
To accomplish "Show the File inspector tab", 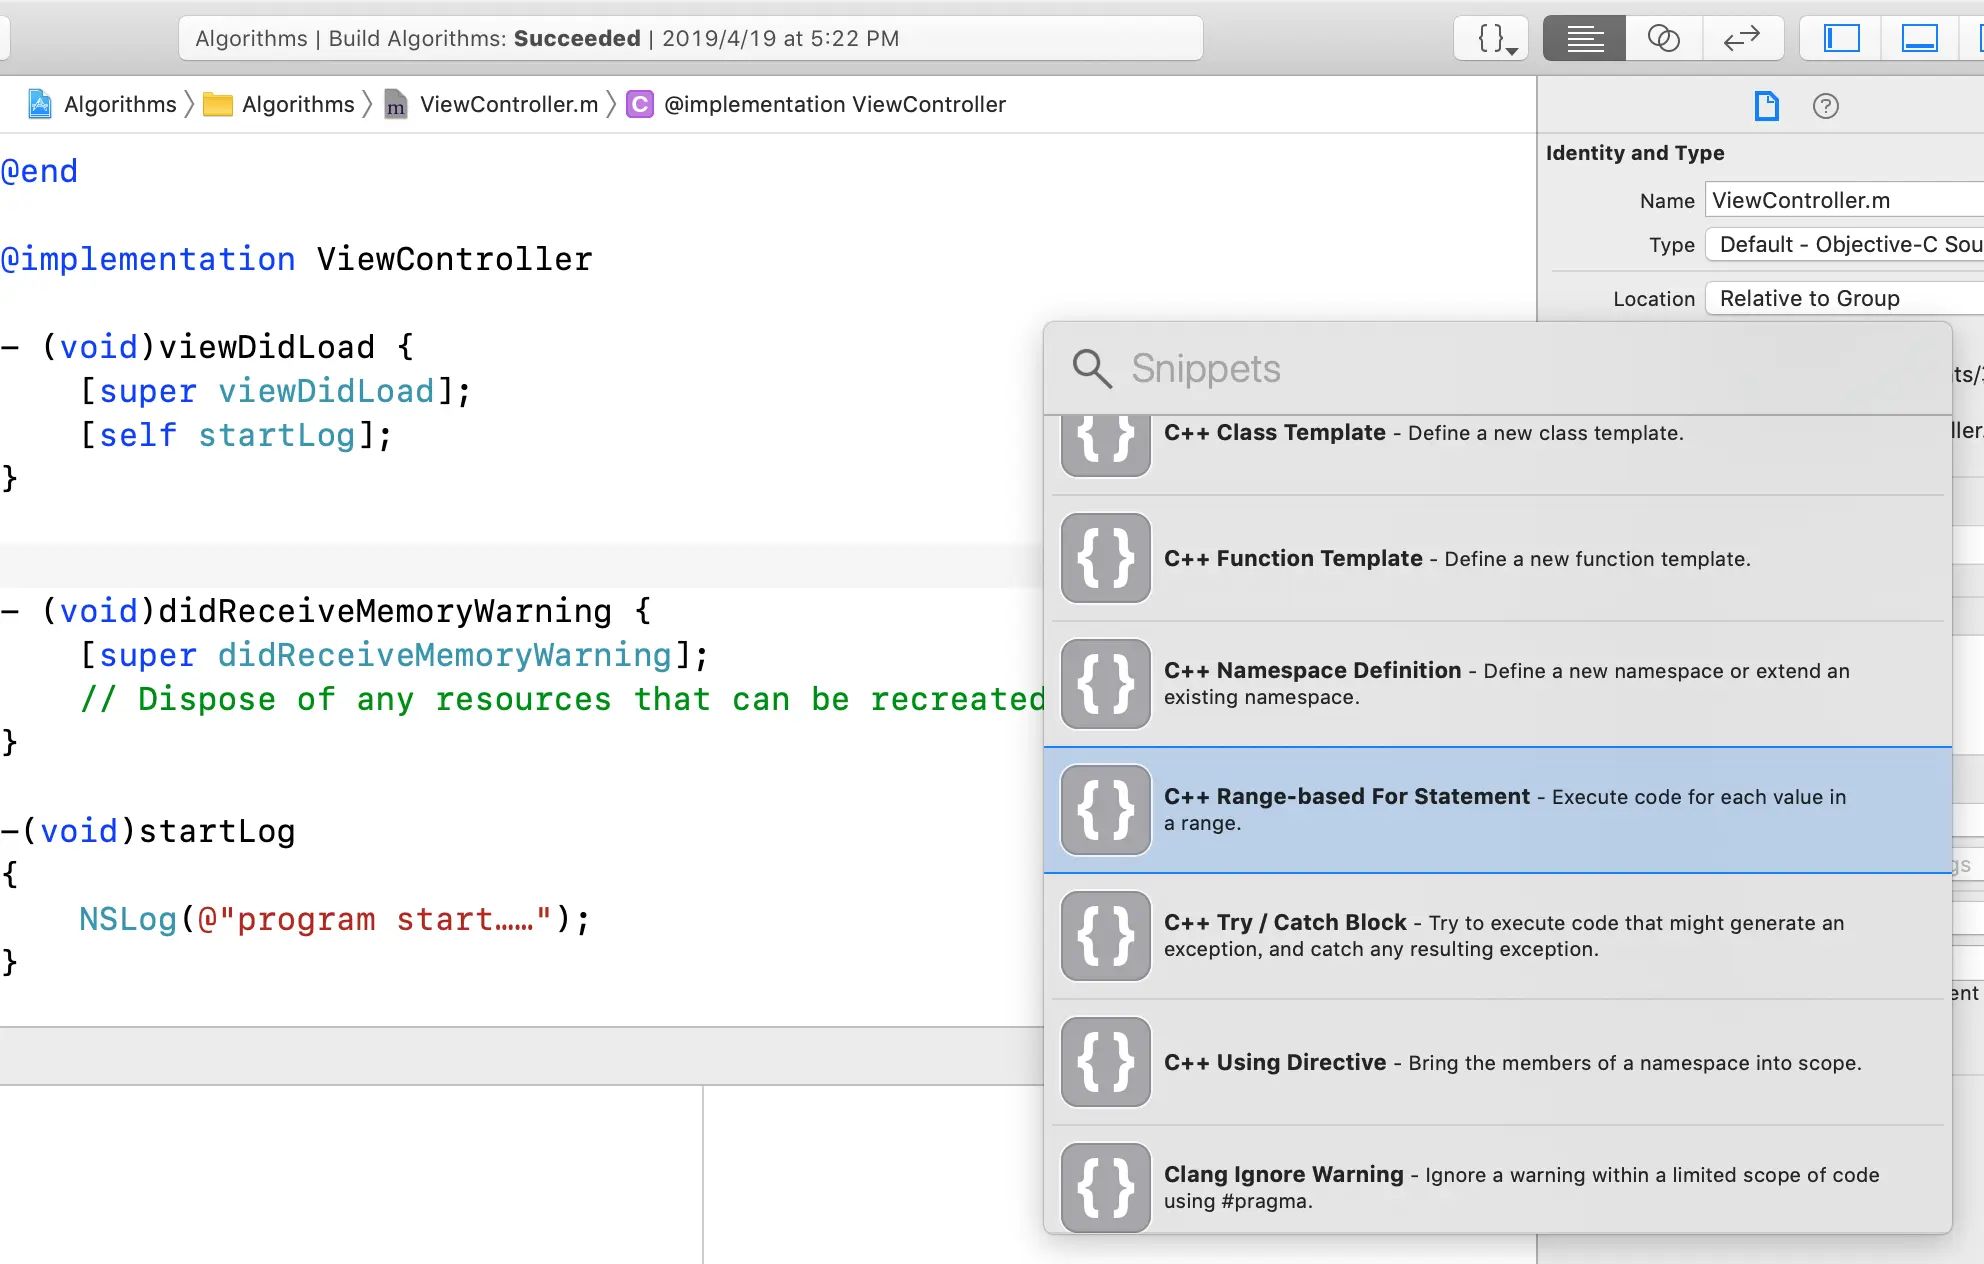I will pos(1767,106).
